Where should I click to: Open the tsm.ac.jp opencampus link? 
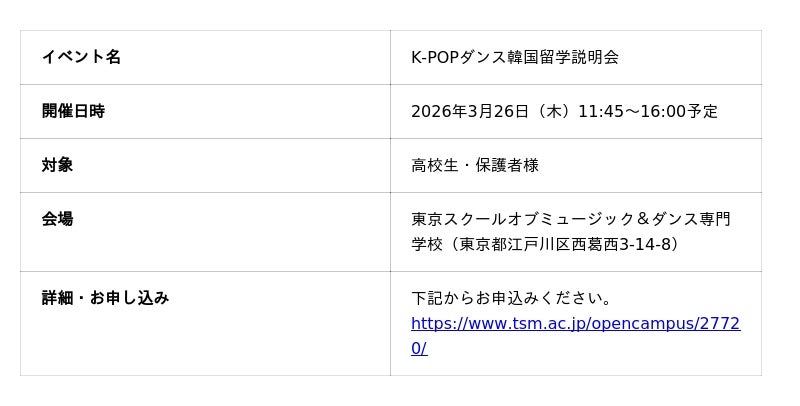(575, 324)
